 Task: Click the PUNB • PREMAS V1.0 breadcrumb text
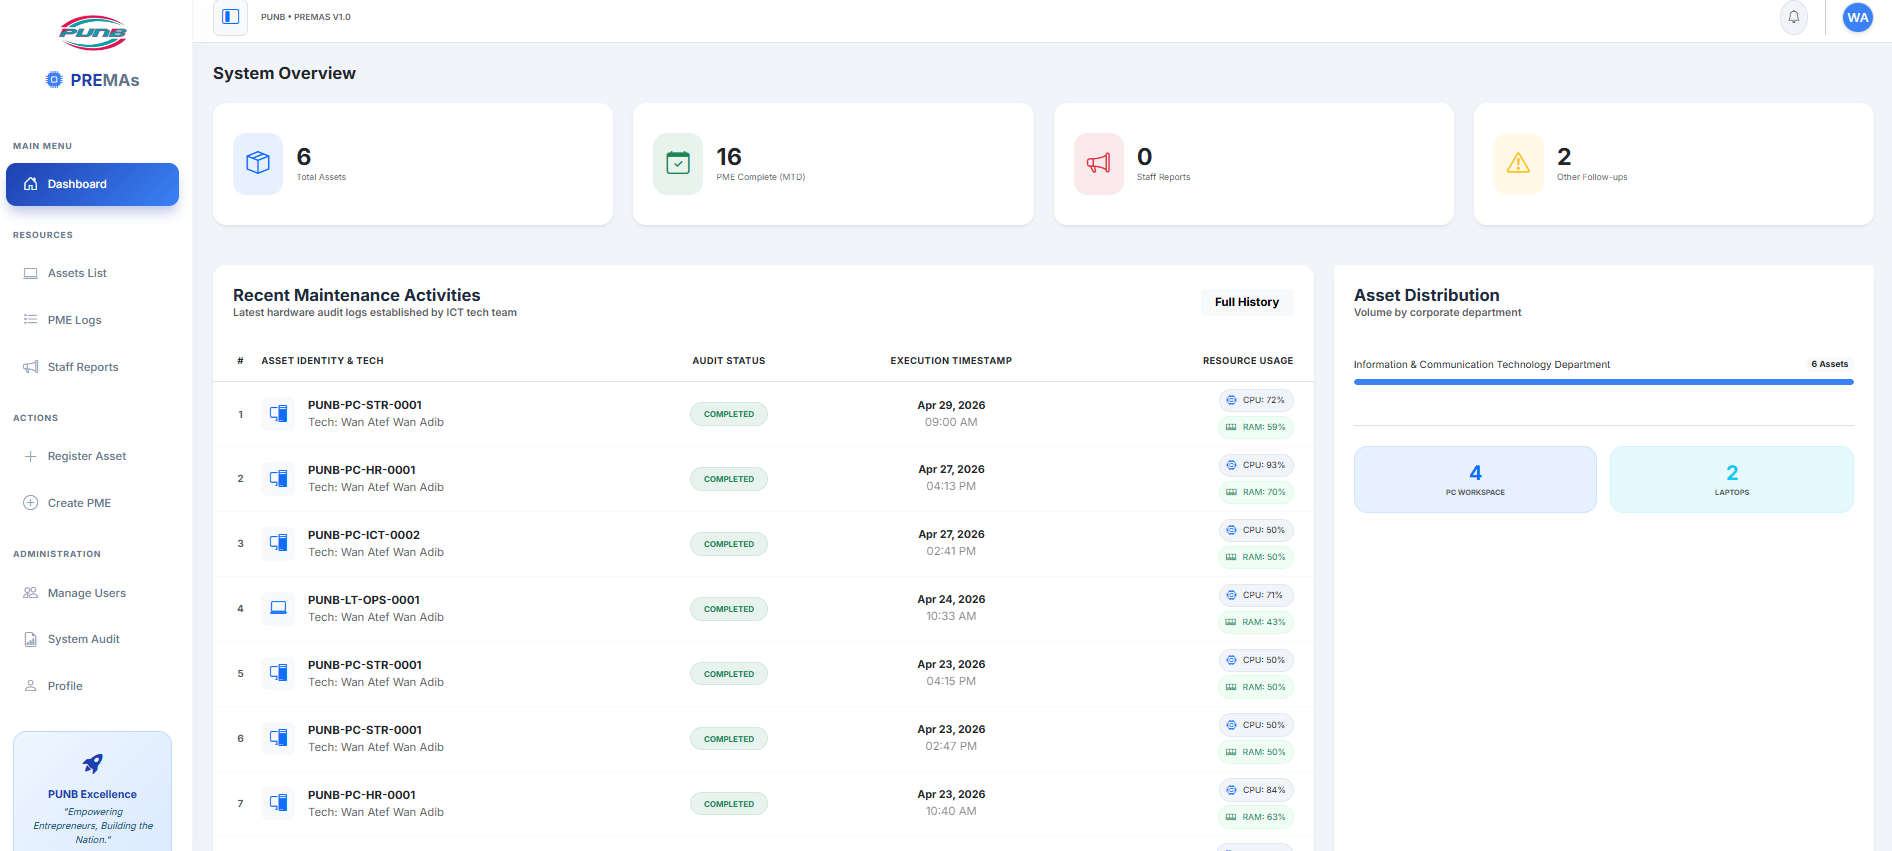306,17
